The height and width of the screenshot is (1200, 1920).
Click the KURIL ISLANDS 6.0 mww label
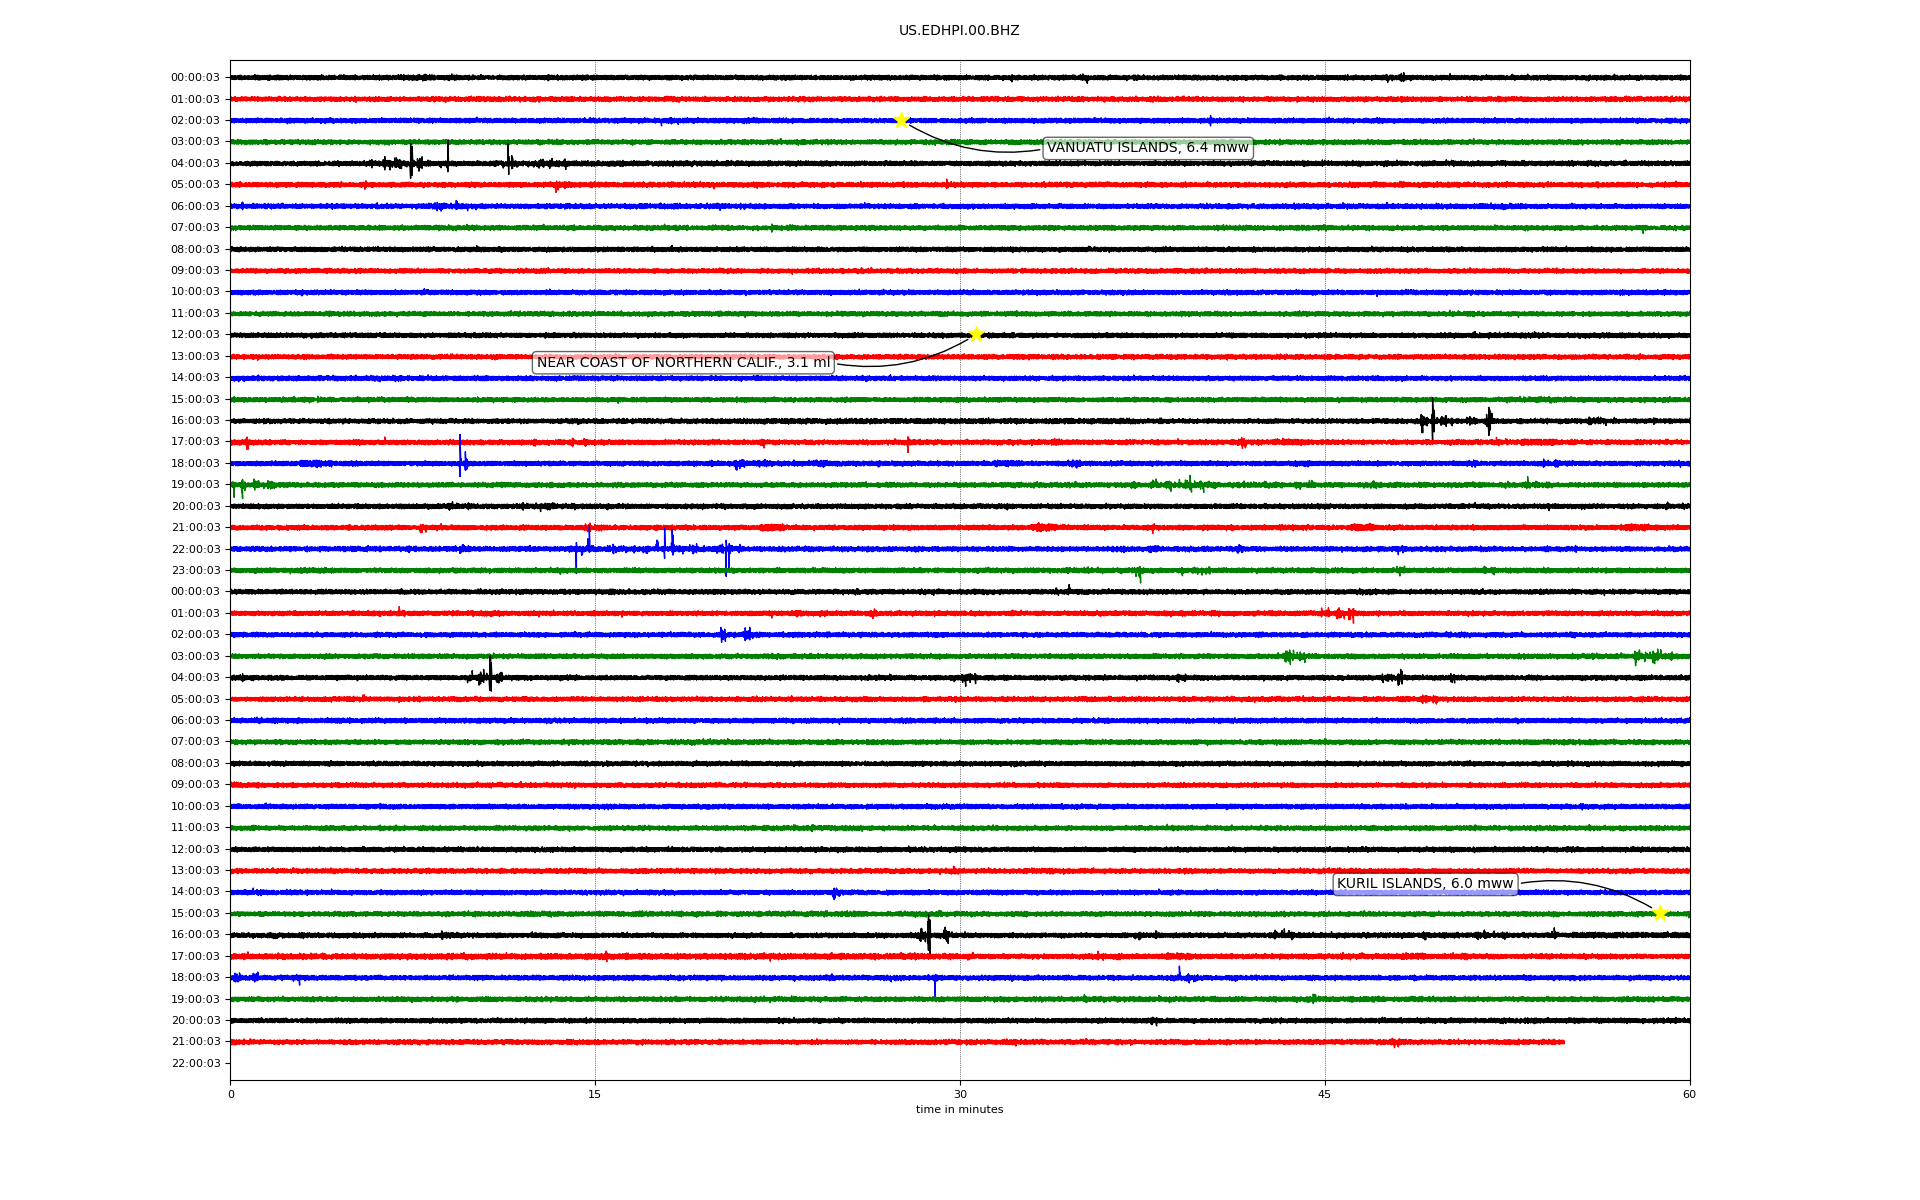(1425, 884)
